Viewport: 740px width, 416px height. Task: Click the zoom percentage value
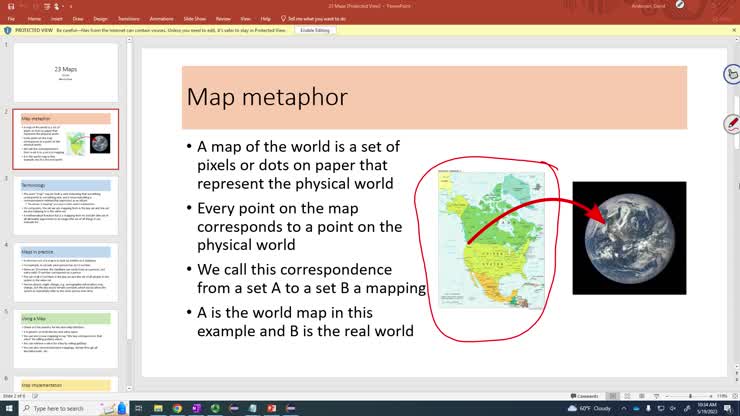pyautogui.click(x=722, y=396)
